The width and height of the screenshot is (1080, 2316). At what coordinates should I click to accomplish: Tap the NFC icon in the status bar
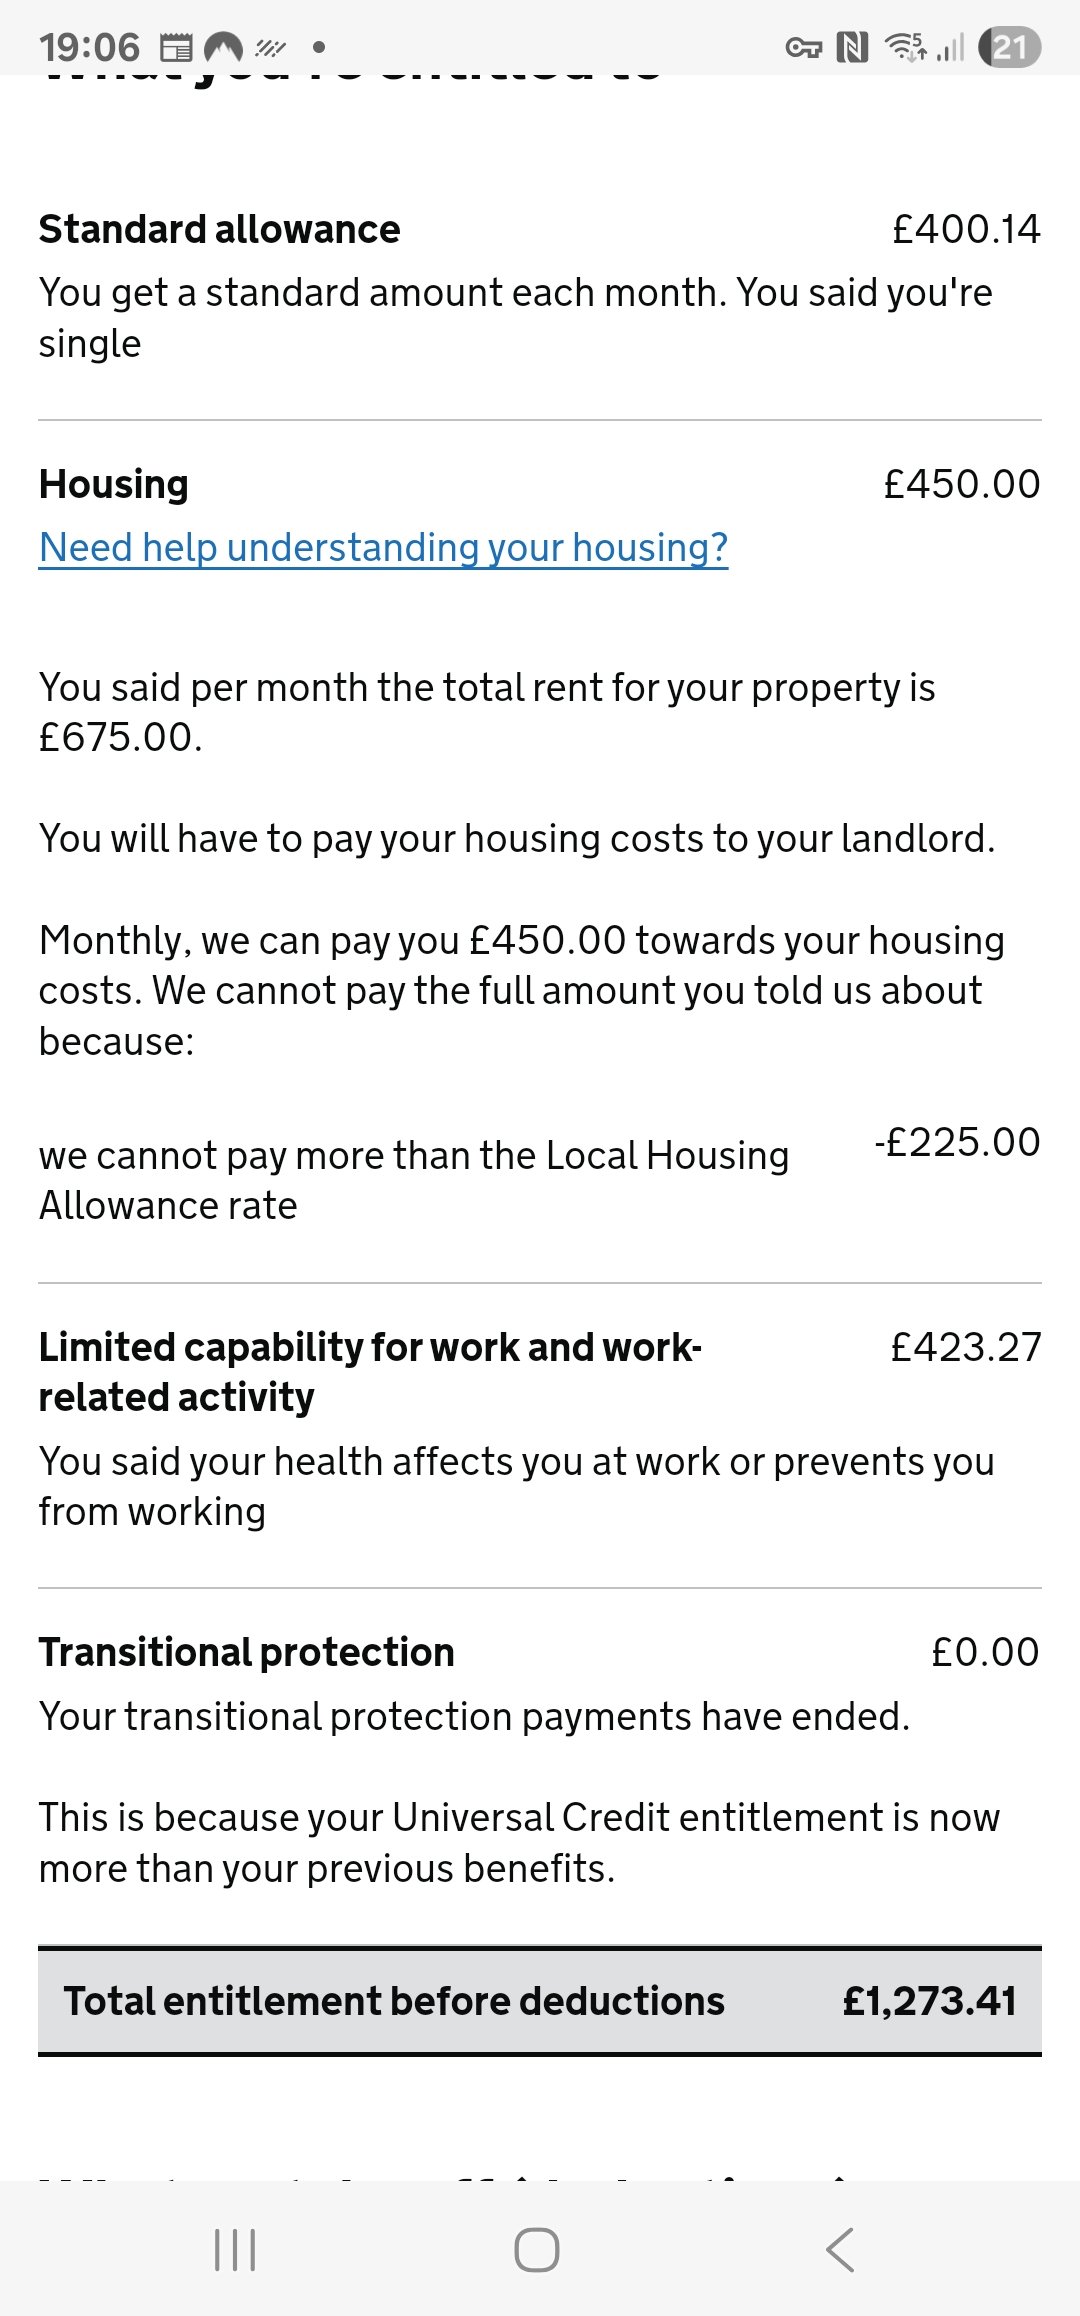point(852,47)
